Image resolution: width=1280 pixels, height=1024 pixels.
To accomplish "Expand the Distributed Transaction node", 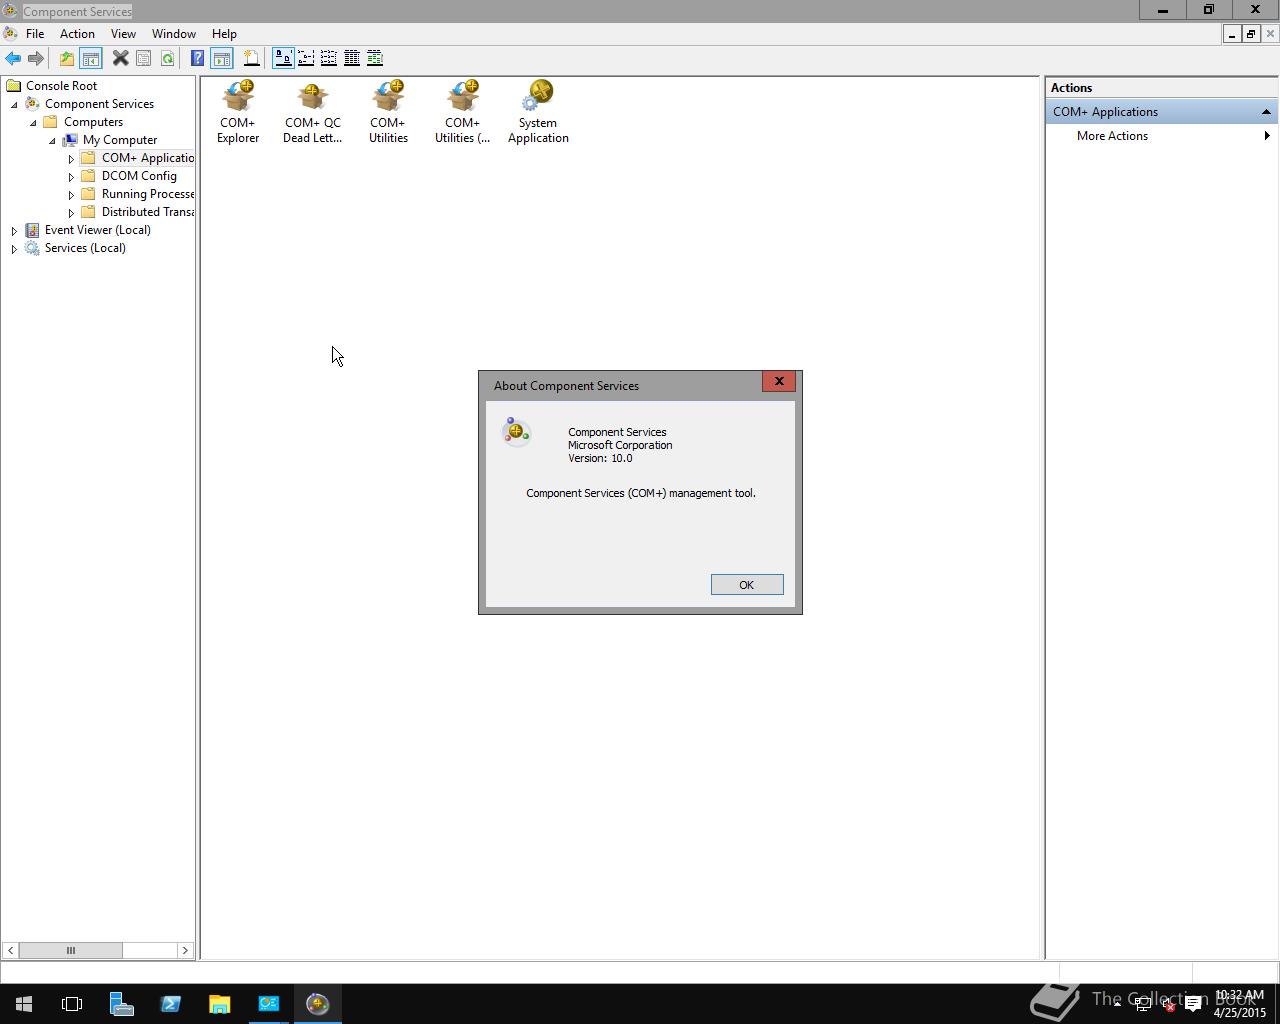I will point(71,212).
